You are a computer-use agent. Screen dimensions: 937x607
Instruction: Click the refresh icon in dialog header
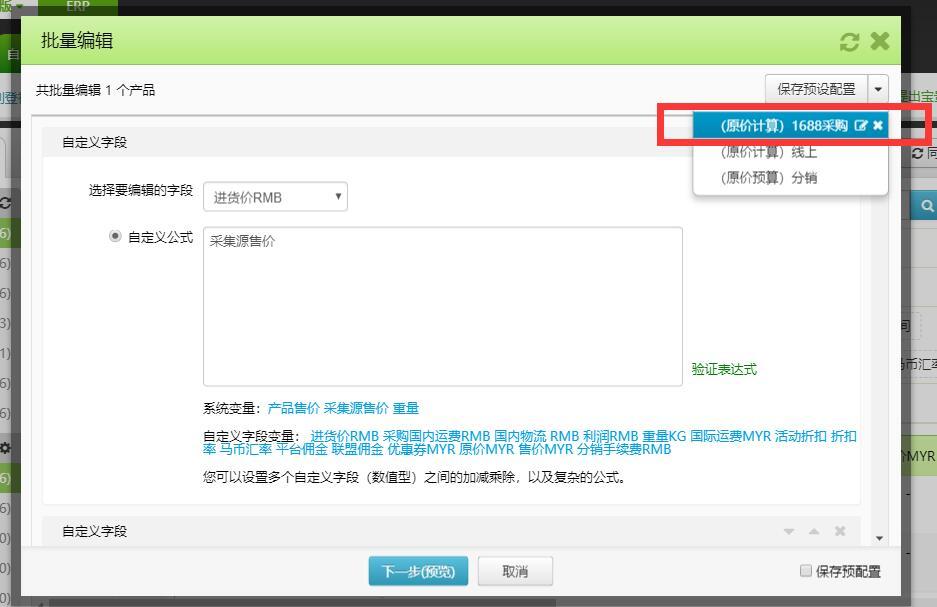click(849, 42)
